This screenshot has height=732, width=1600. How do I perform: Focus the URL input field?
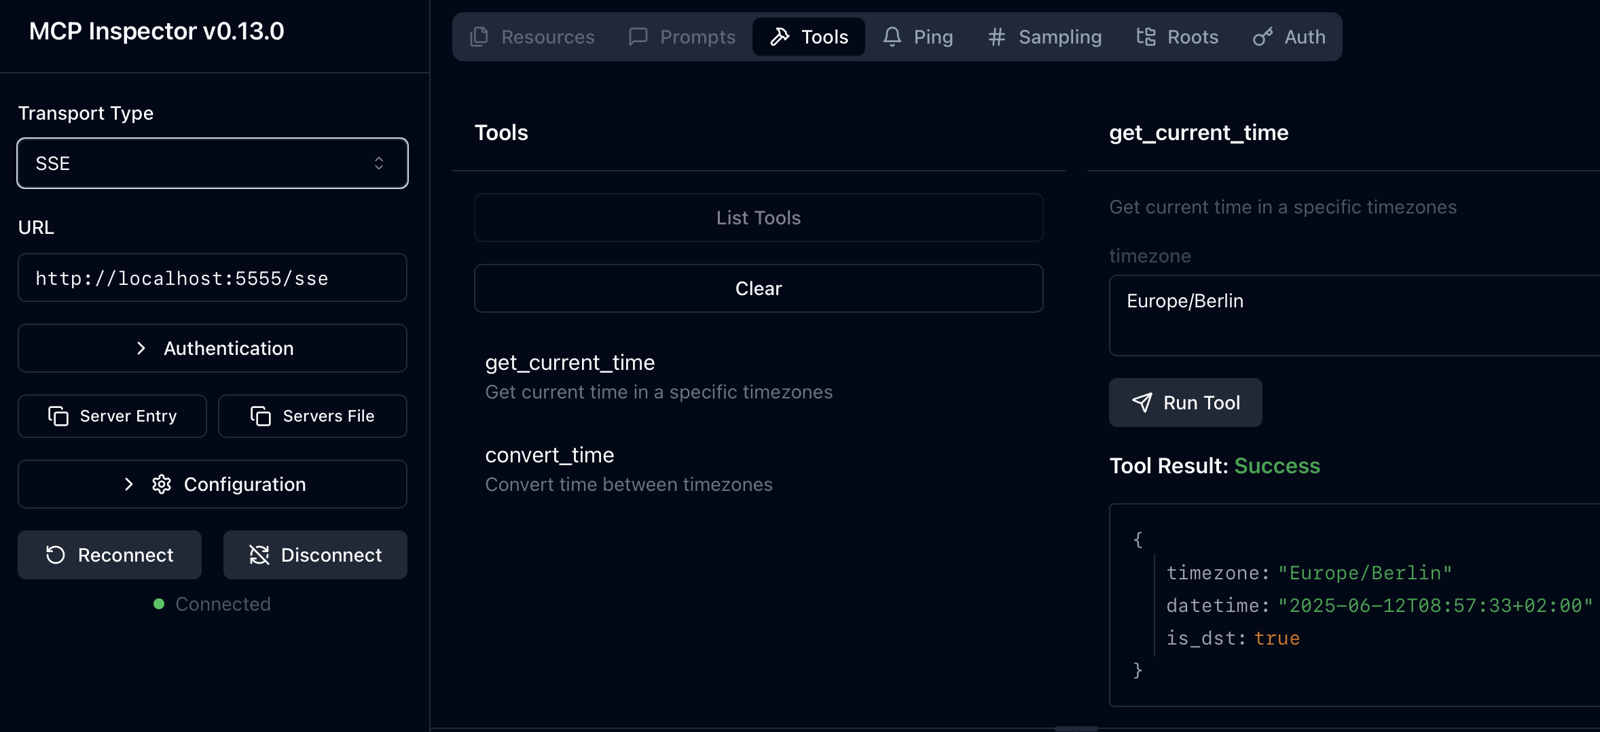pos(212,278)
